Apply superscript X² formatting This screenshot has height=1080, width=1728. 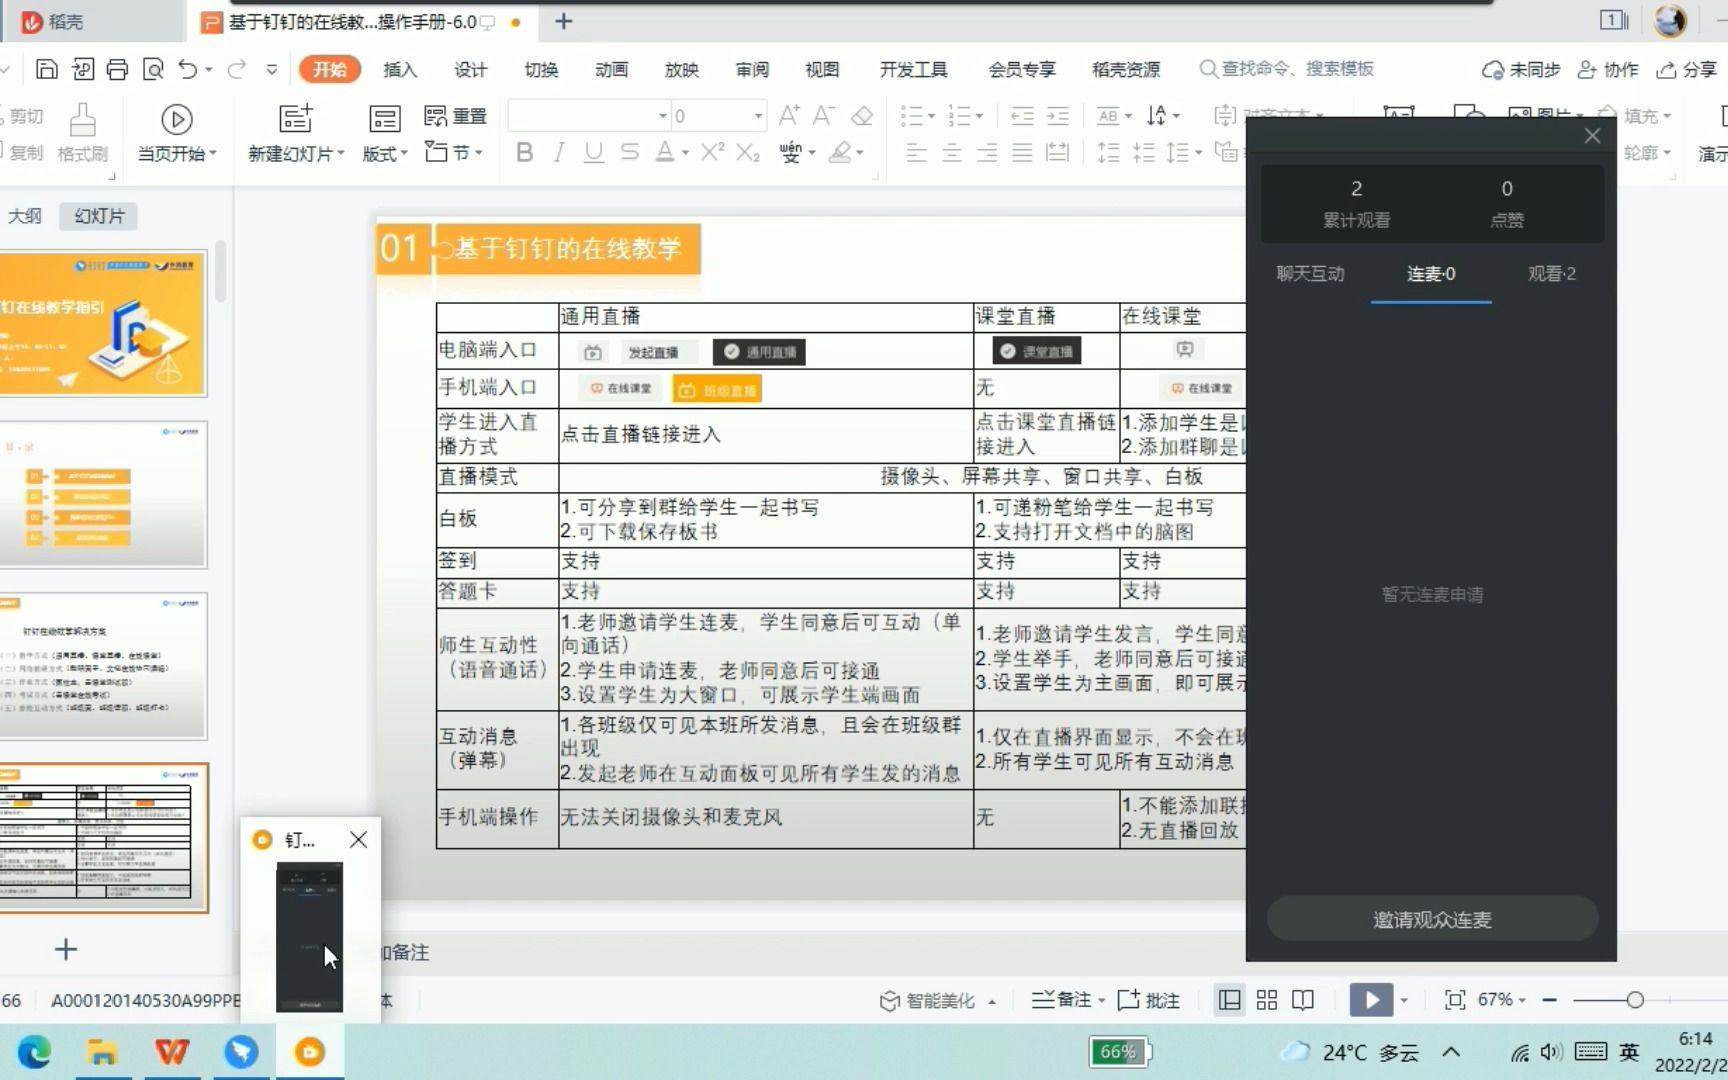[x=712, y=152]
